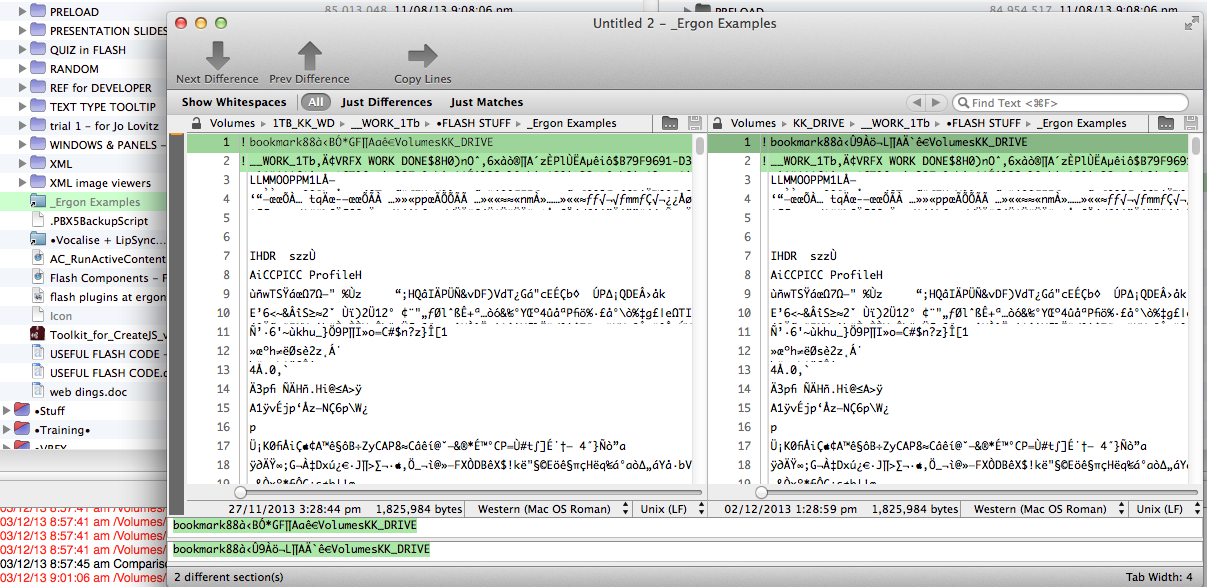
Task: Click the right pane horizontal scrollbar knob
Action: tap(761, 492)
